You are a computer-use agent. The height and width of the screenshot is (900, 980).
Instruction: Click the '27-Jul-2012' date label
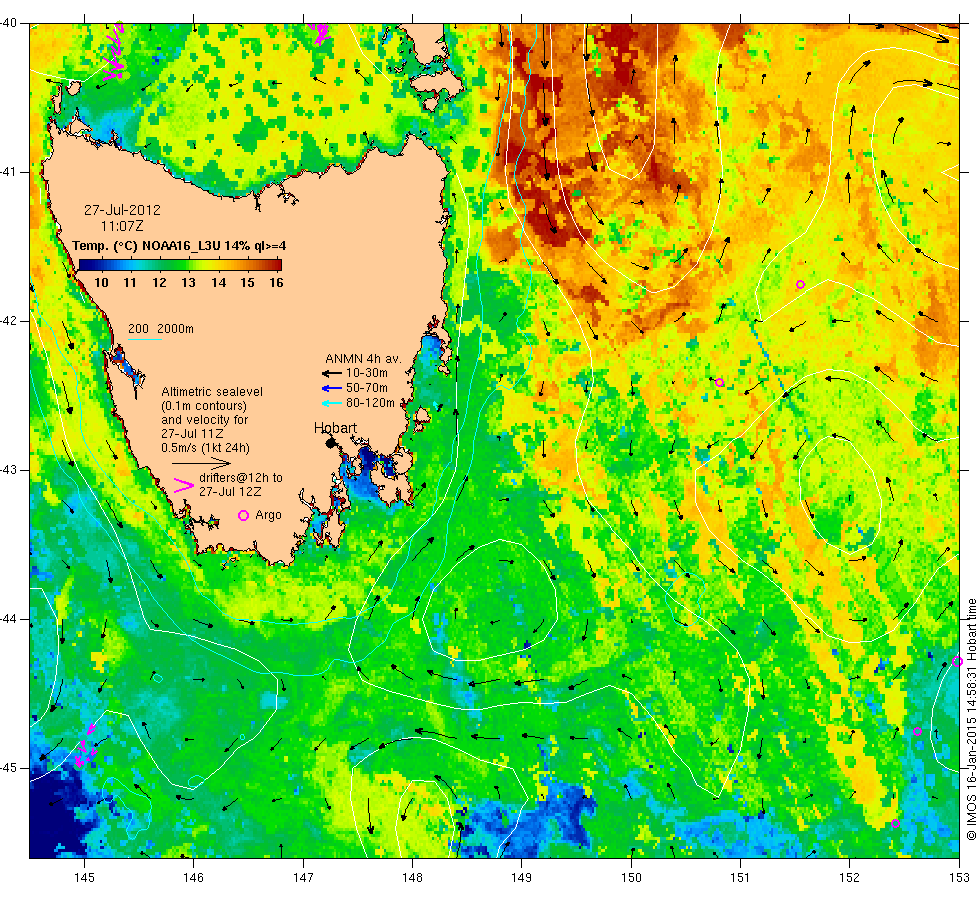pos(122,210)
